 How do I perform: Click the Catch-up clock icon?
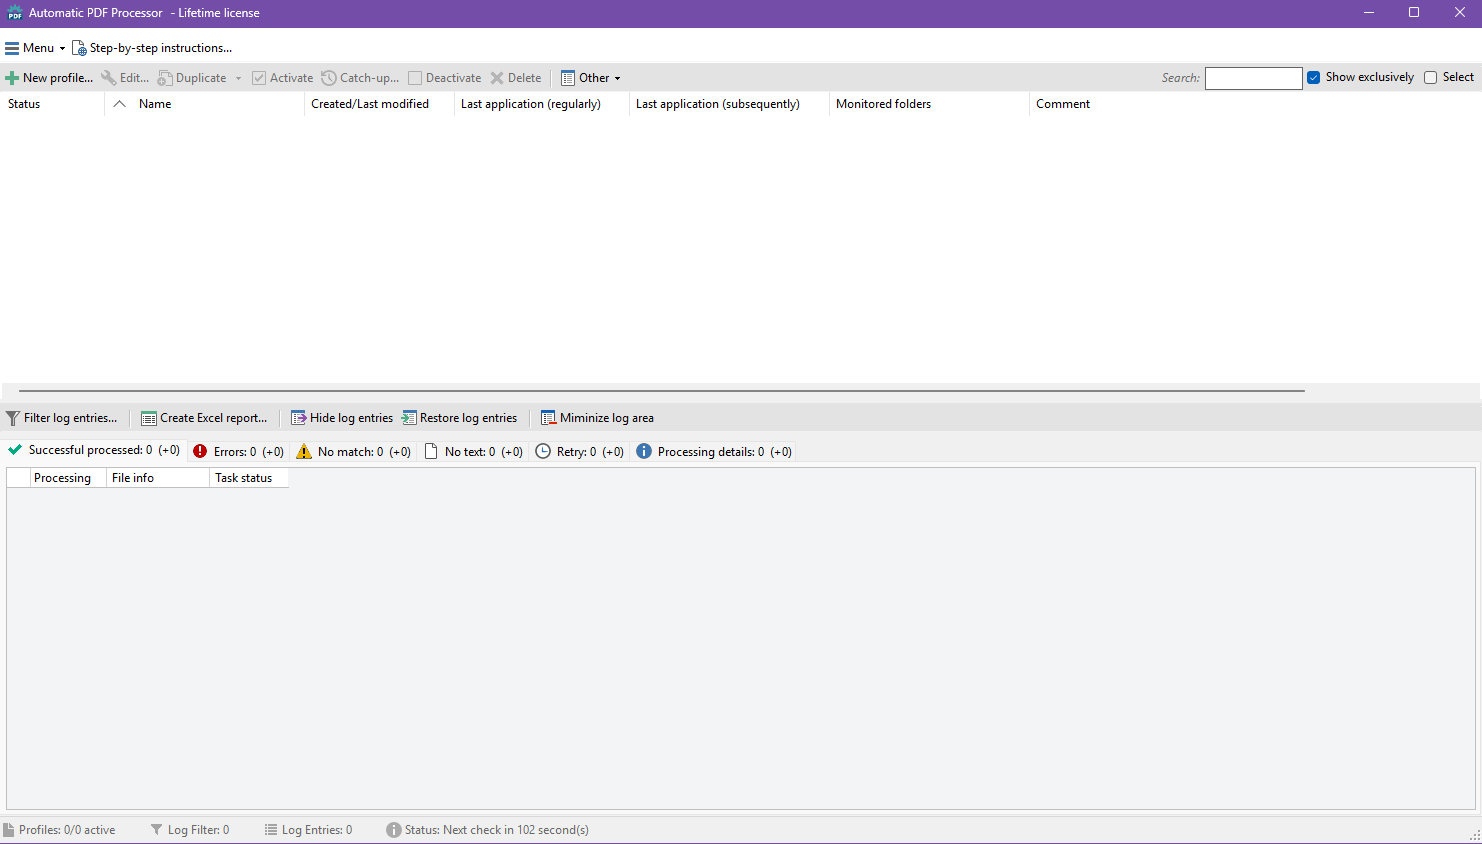[x=329, y=78]
